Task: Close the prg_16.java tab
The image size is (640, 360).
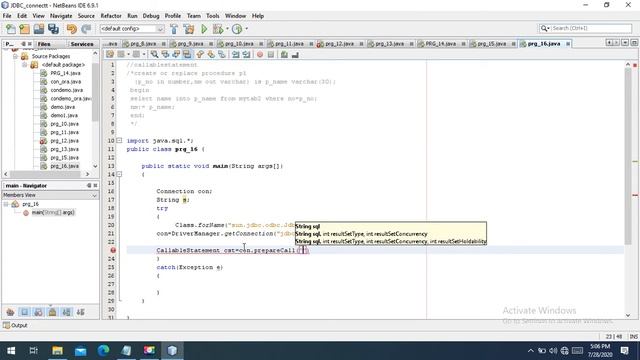Action: tap(568, 44)
